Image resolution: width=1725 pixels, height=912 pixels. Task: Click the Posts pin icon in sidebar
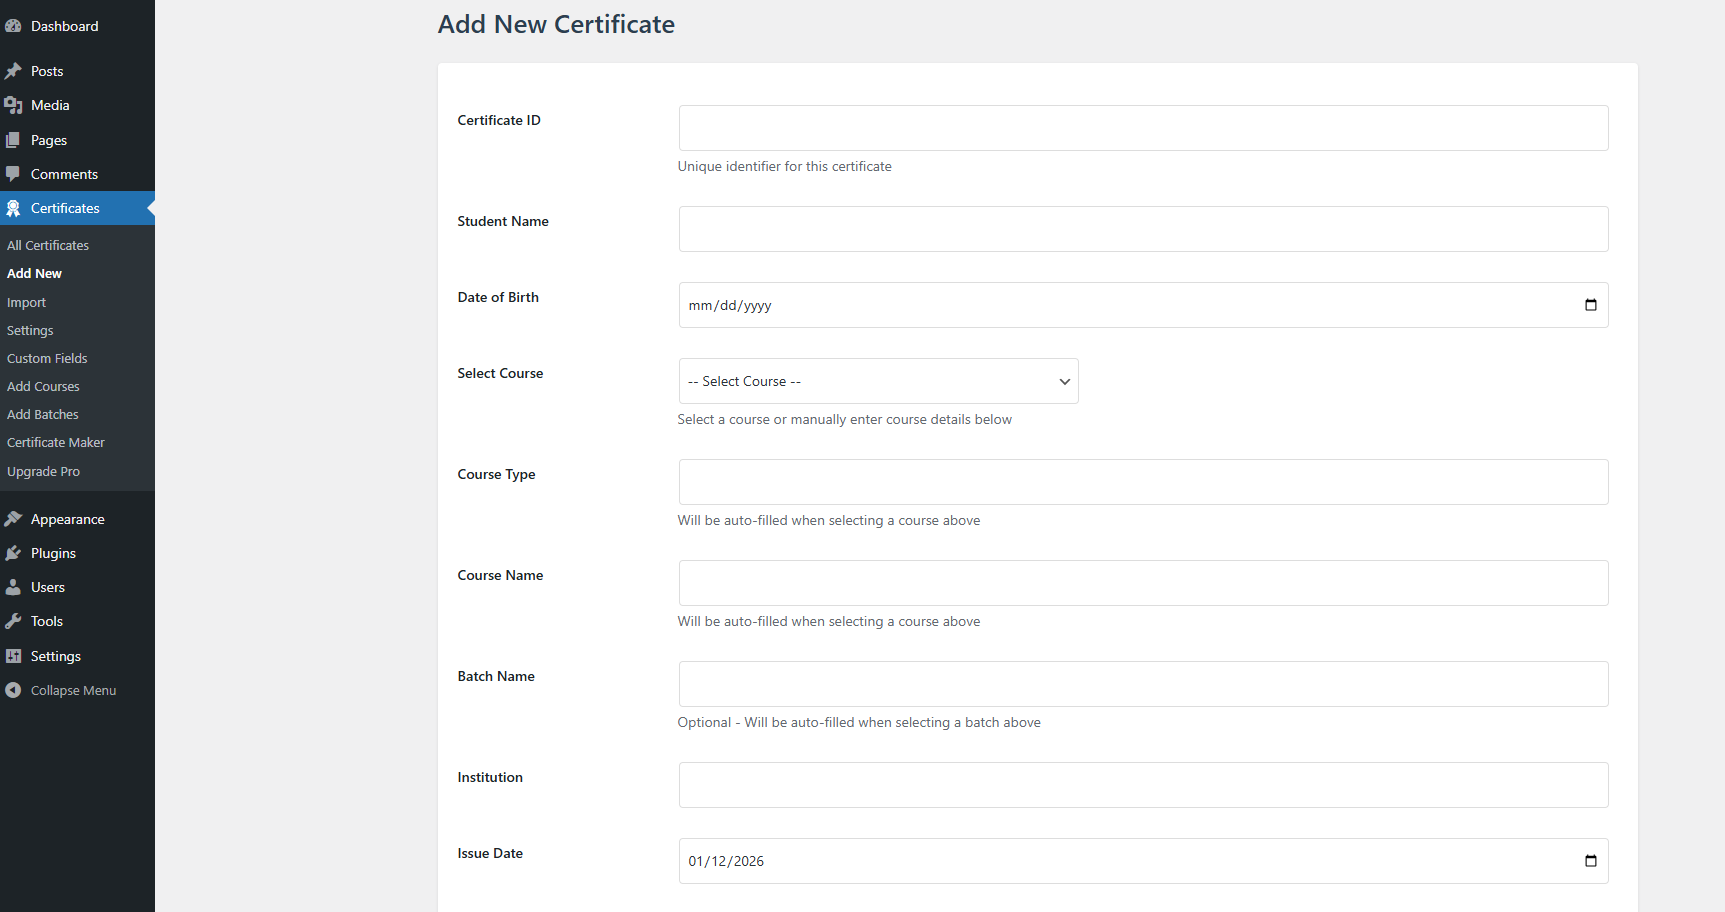15,70
